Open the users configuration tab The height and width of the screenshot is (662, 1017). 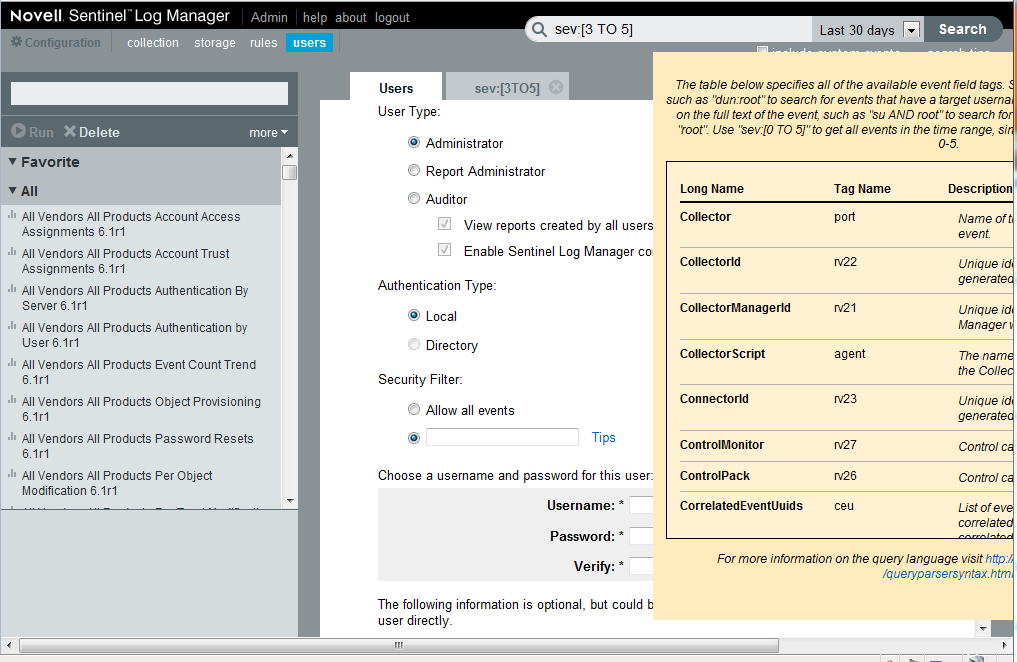click(309, 43)
